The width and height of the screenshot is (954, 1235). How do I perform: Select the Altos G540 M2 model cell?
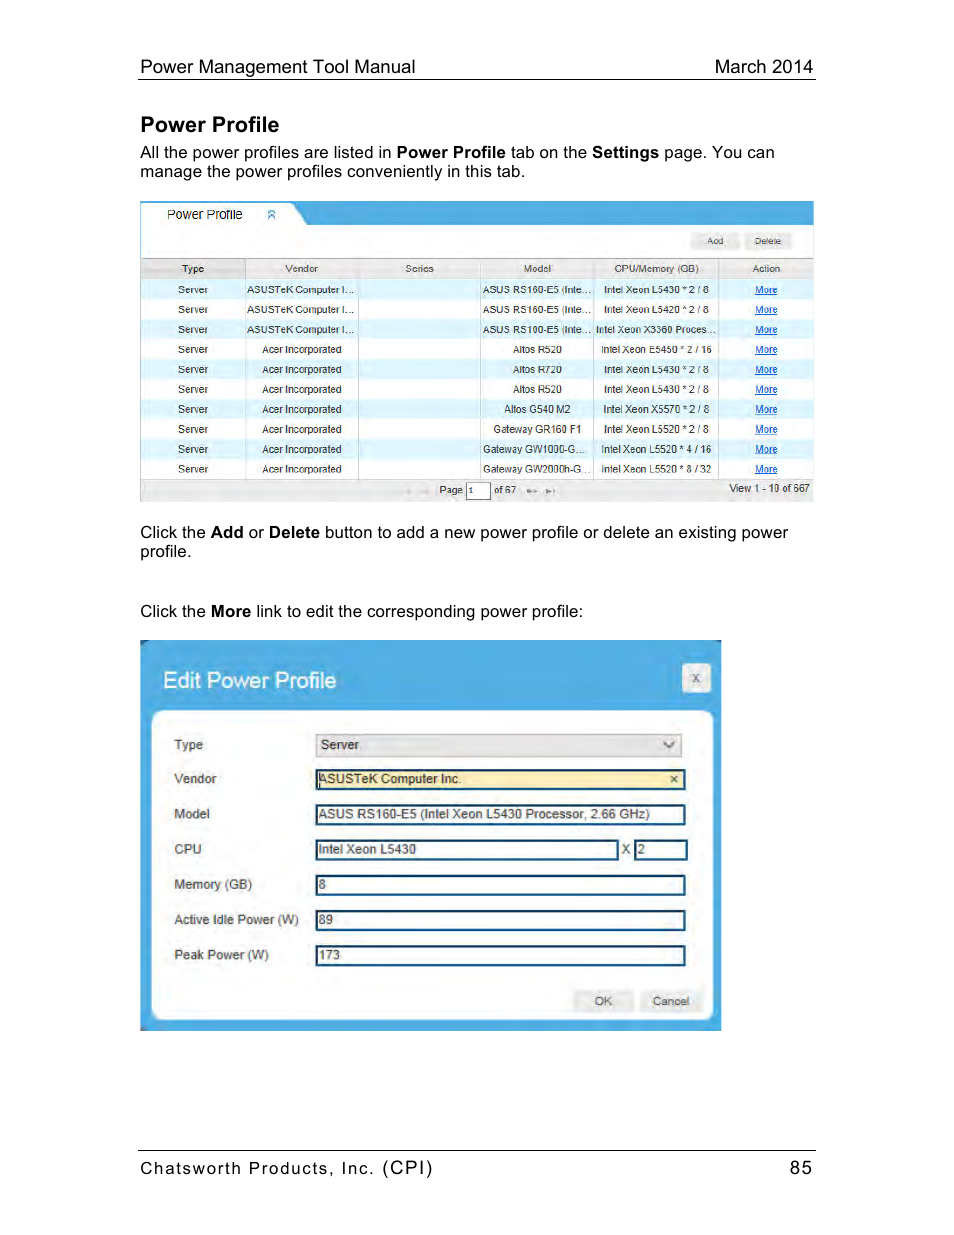point(537,410)
